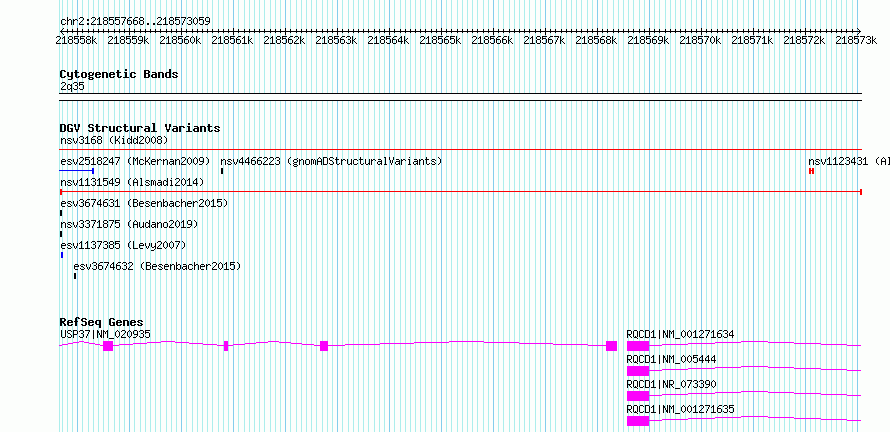Image resolution: width=890 pixels, height=432 pixels.
Task: Click the Cytogenetic Bands track heading
Action: tap(119, 74)
